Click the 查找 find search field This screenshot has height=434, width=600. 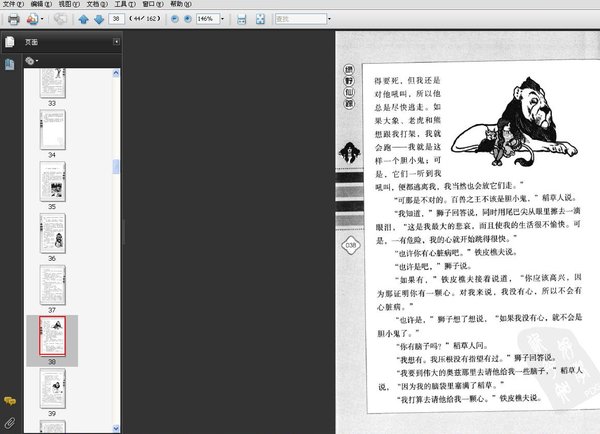coord(301,19)
